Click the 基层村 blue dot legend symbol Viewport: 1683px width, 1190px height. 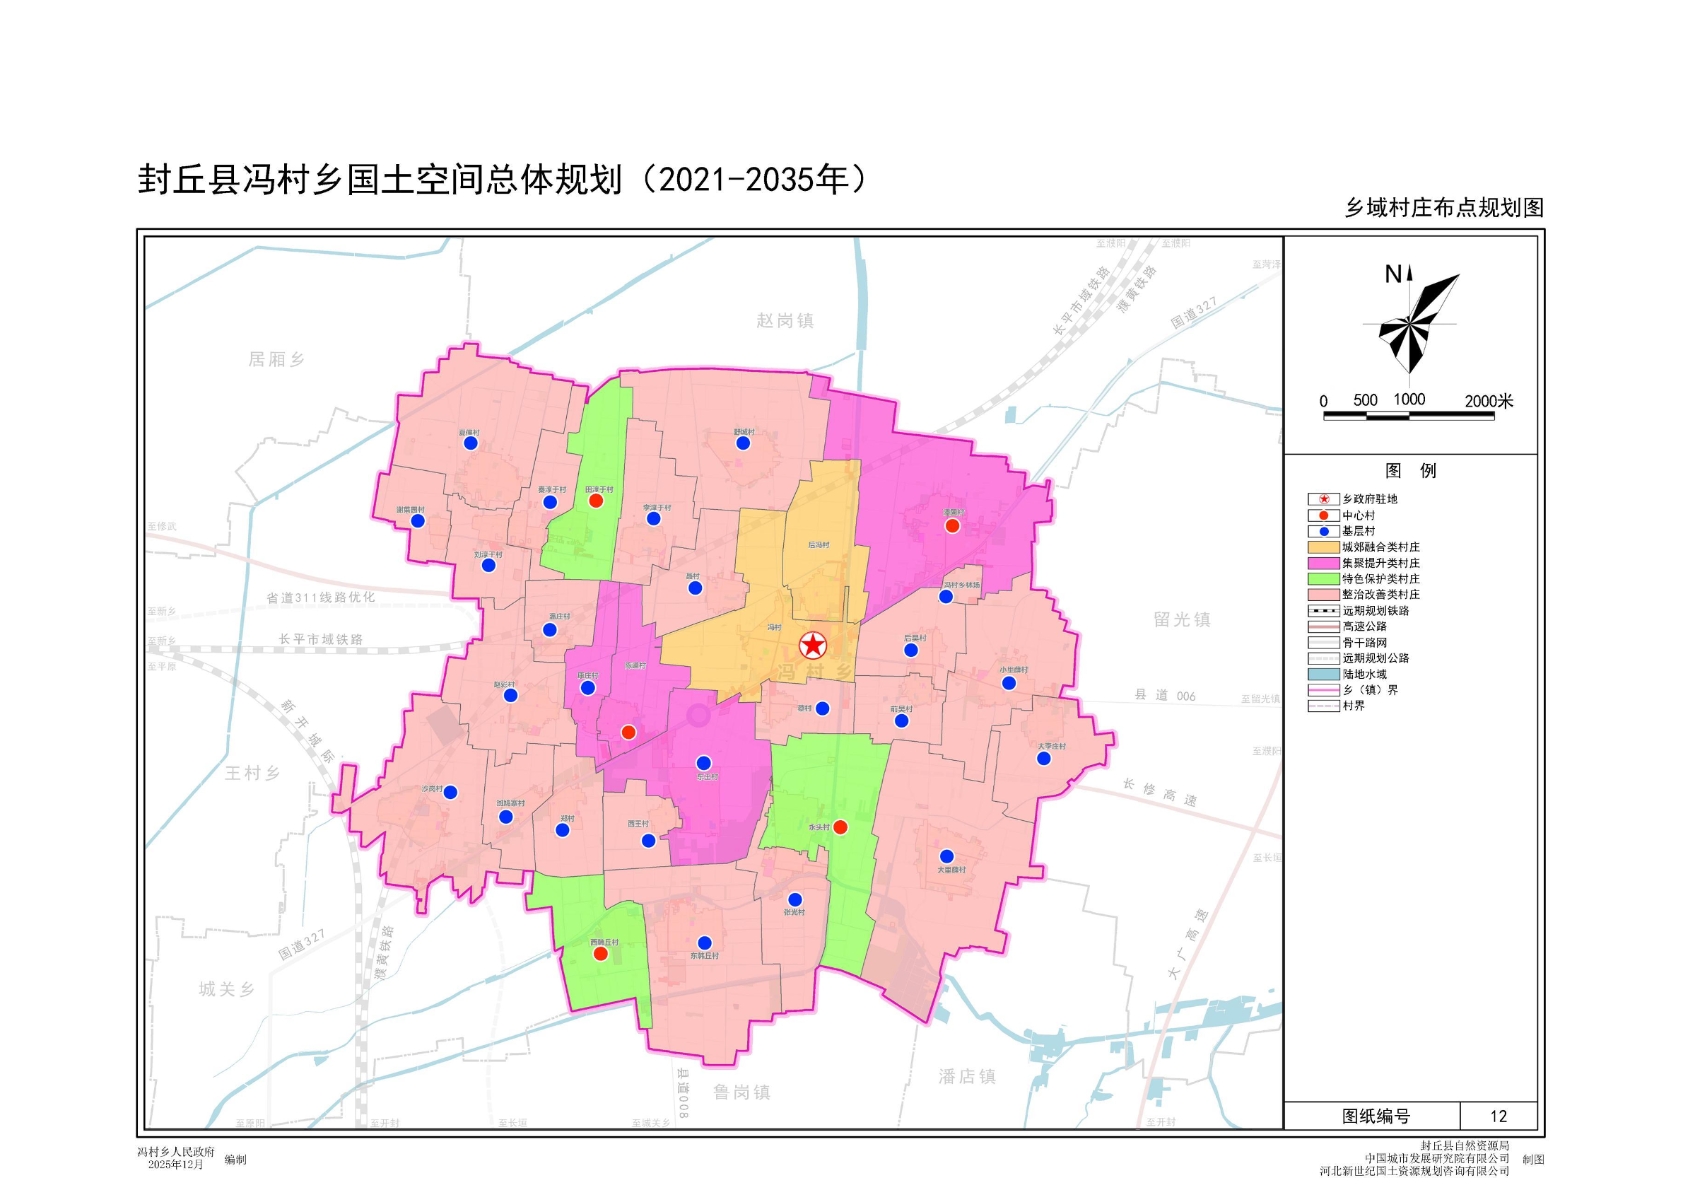(1323, 531)
